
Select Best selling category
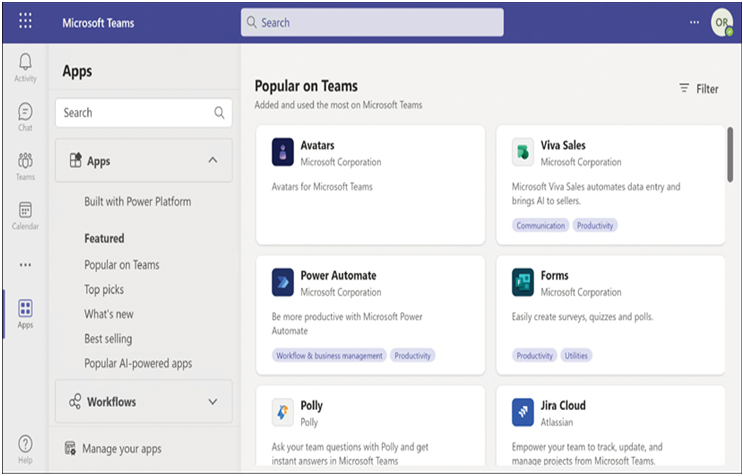pos(108,339)
